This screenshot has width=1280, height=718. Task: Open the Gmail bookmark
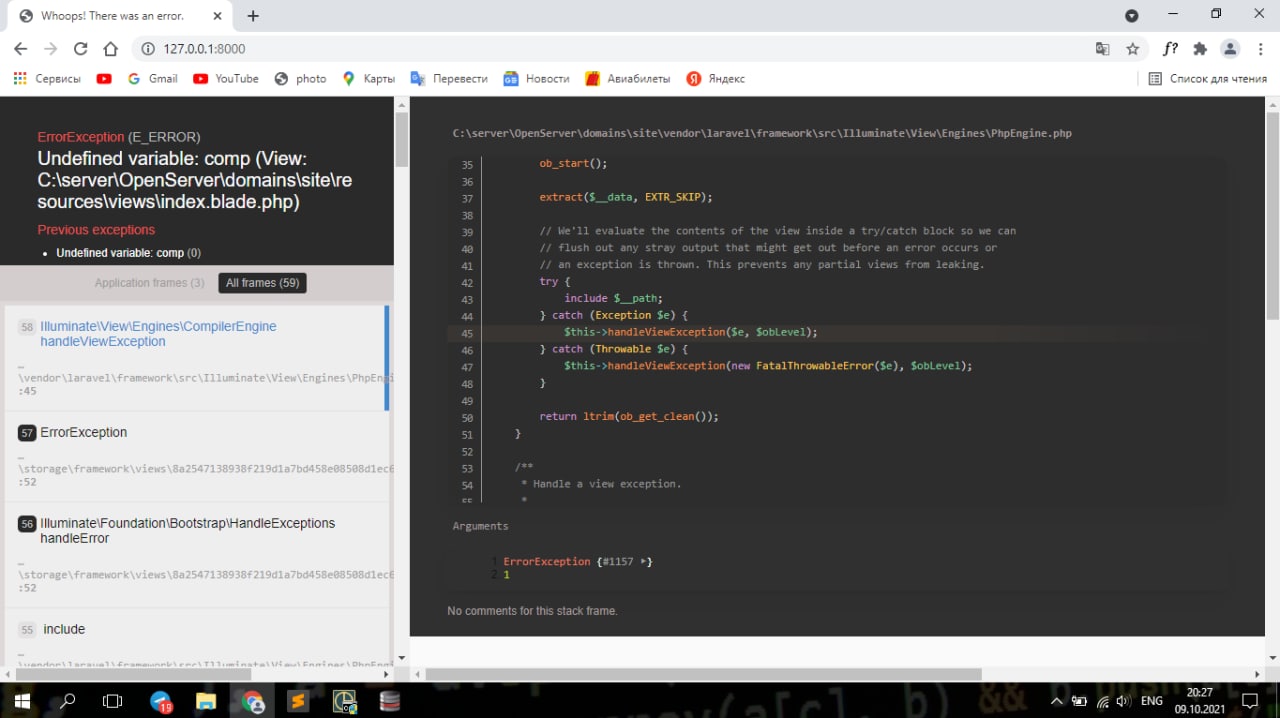[153, 79]
